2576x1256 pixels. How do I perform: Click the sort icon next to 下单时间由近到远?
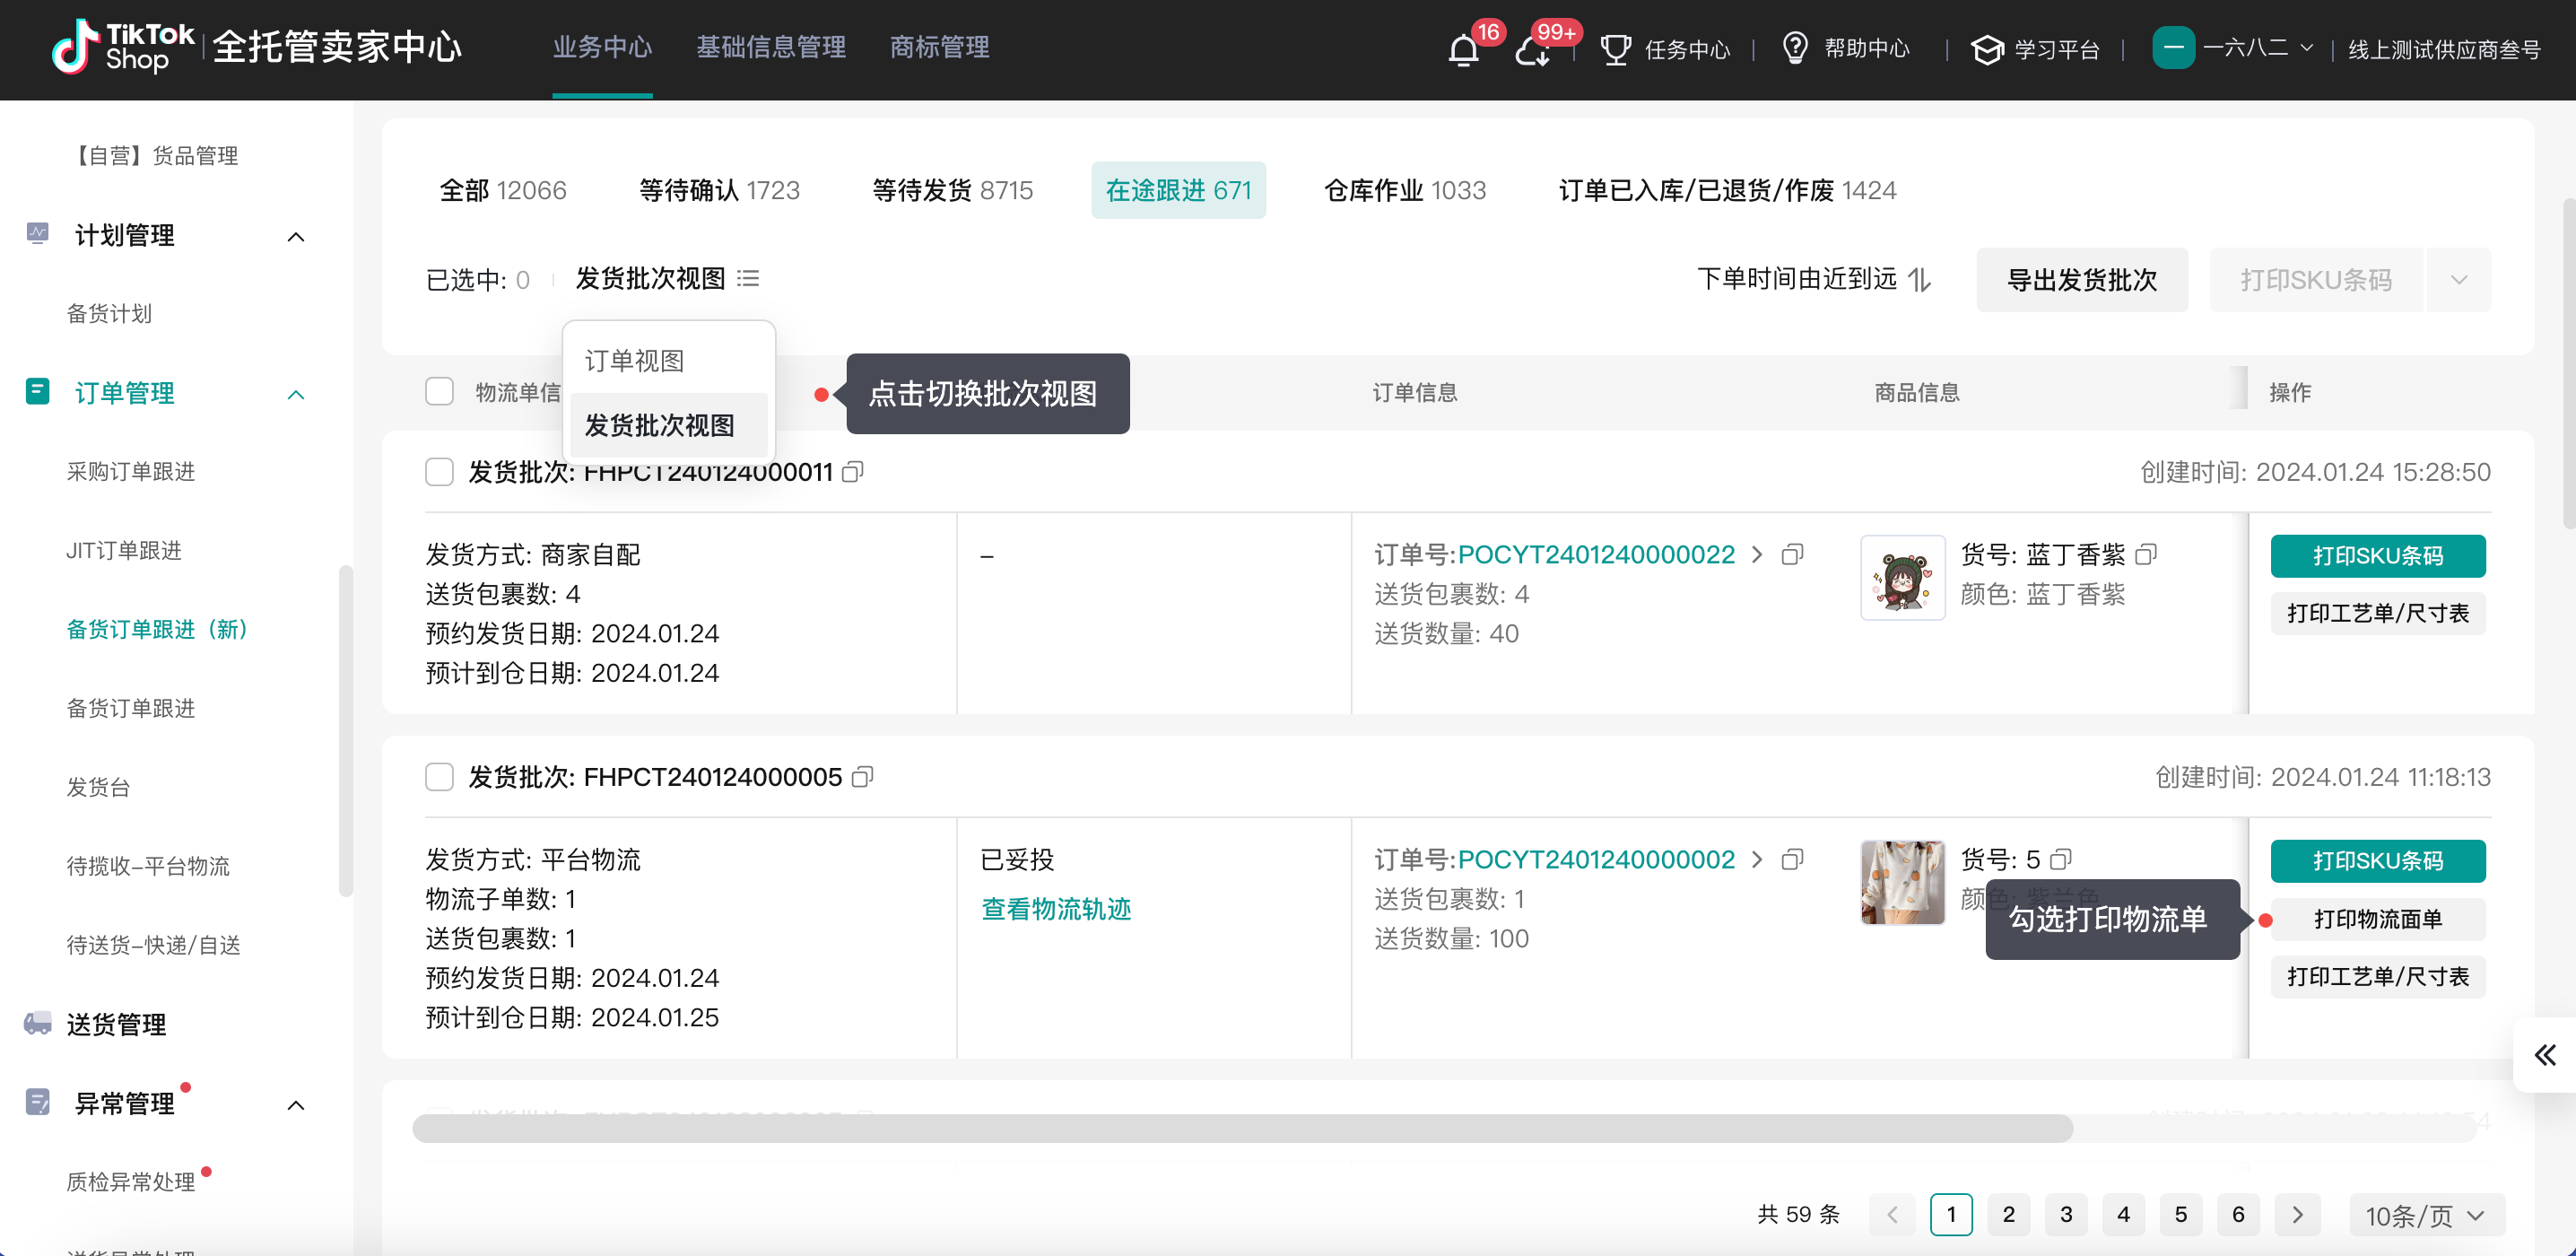click(x=1919, y=279)
